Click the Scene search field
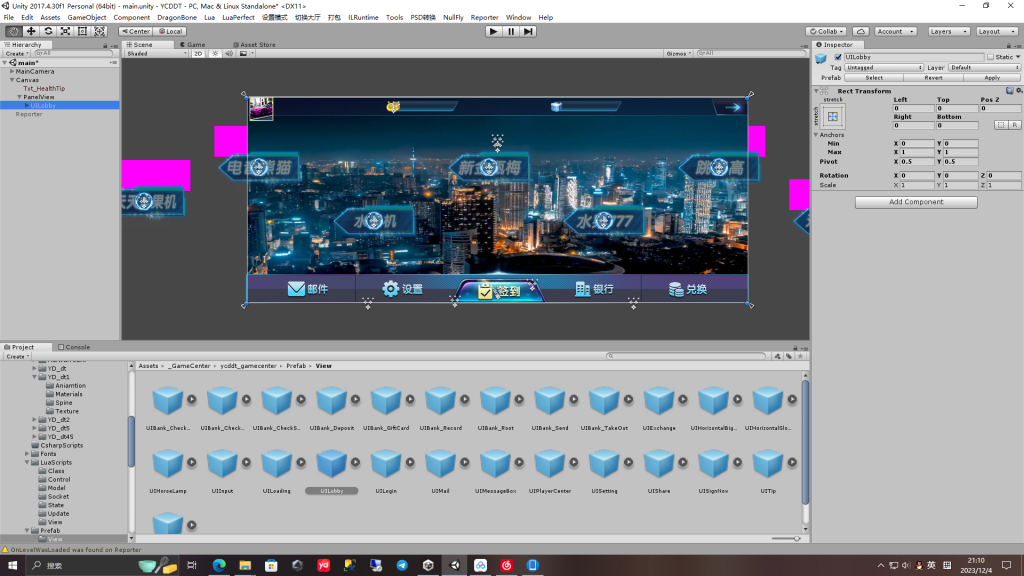 point(751,54)
